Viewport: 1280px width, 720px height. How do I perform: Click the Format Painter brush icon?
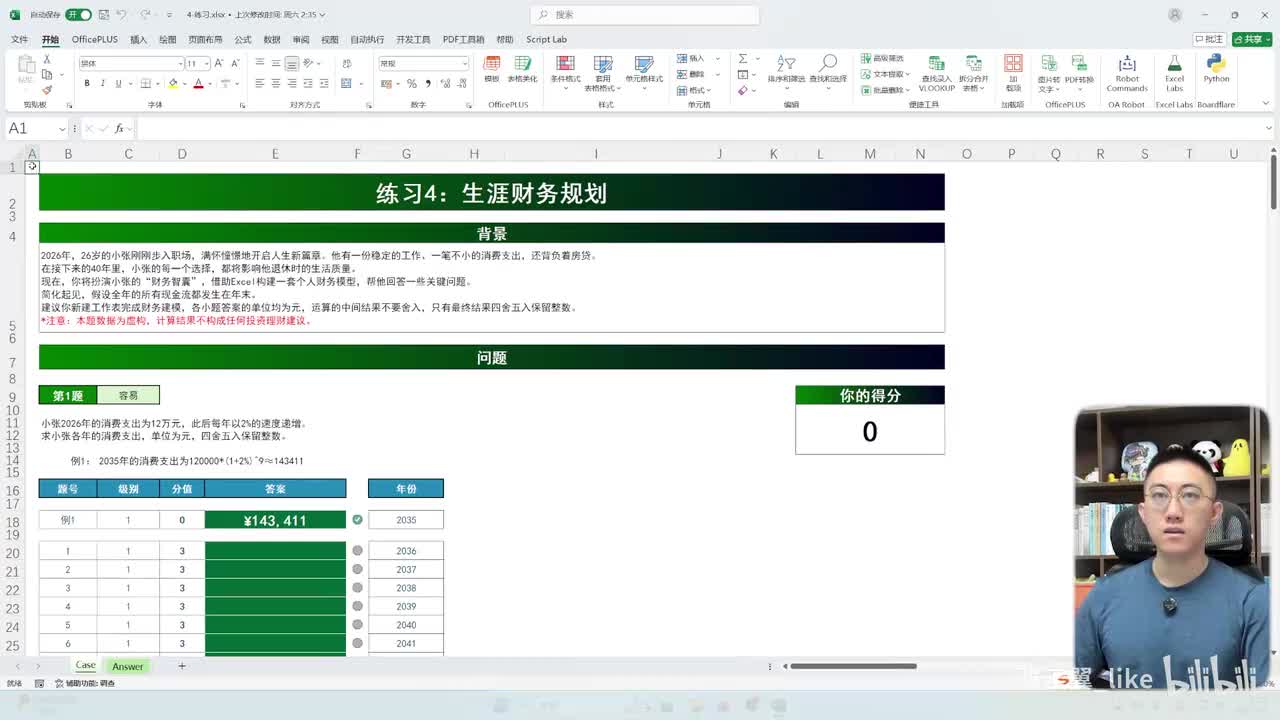pyautogui.click(x=47, y=90)
